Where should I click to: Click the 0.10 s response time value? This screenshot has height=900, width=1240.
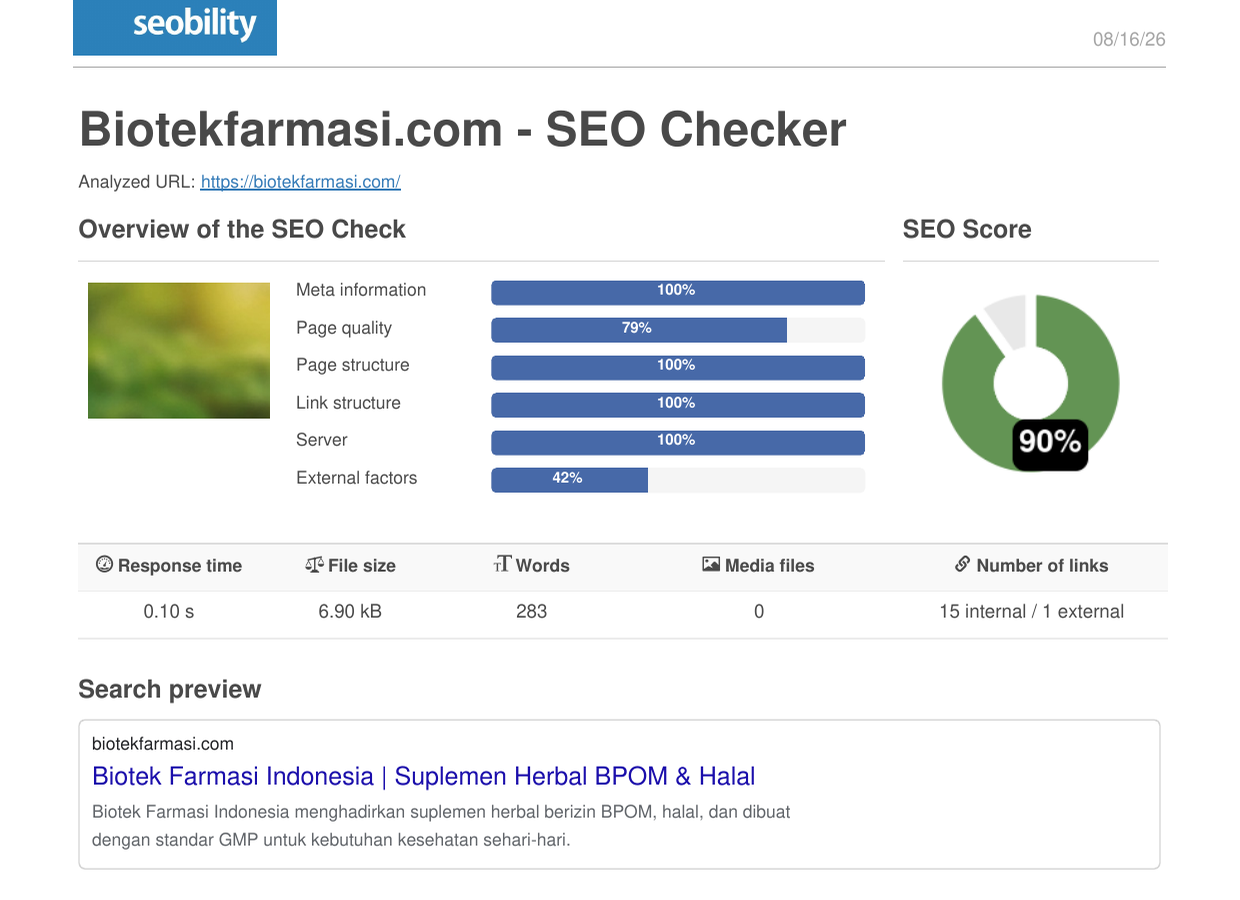point(169,611)
